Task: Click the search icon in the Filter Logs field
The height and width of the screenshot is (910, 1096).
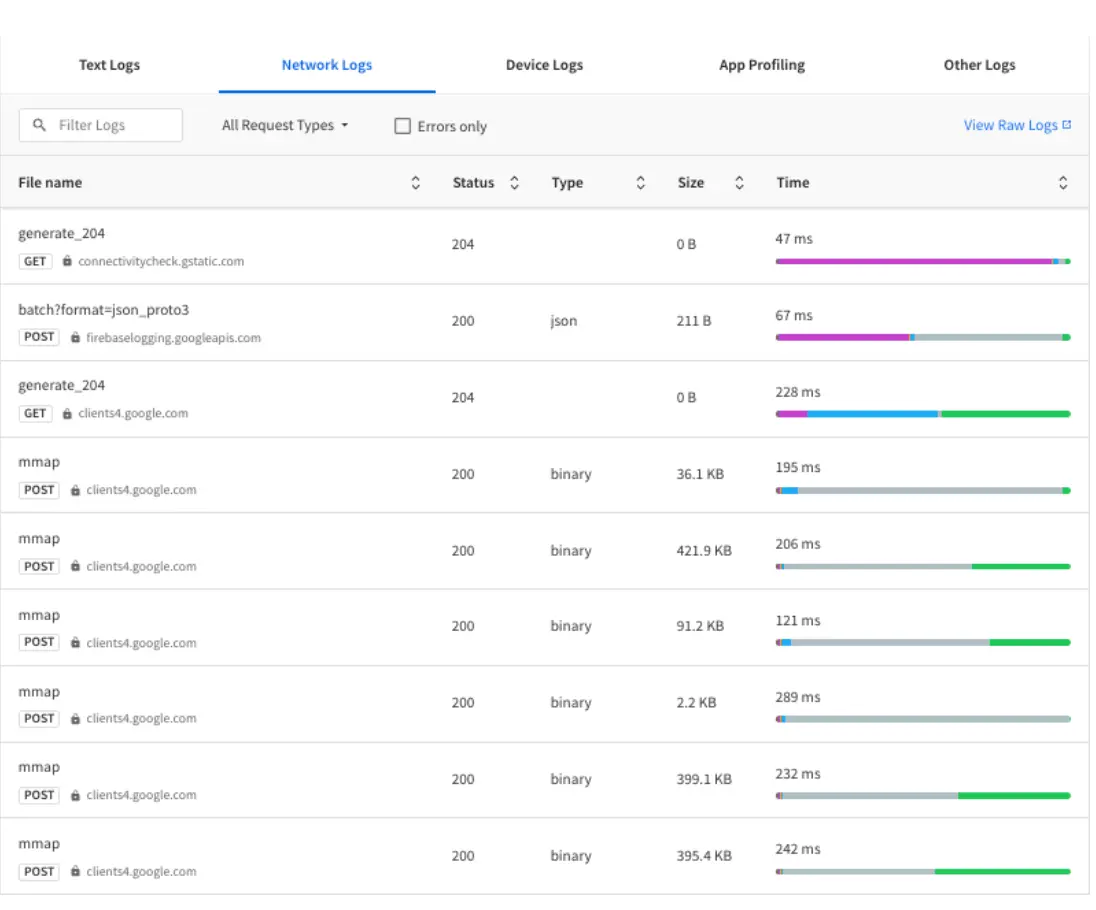Action: (39, 125)
